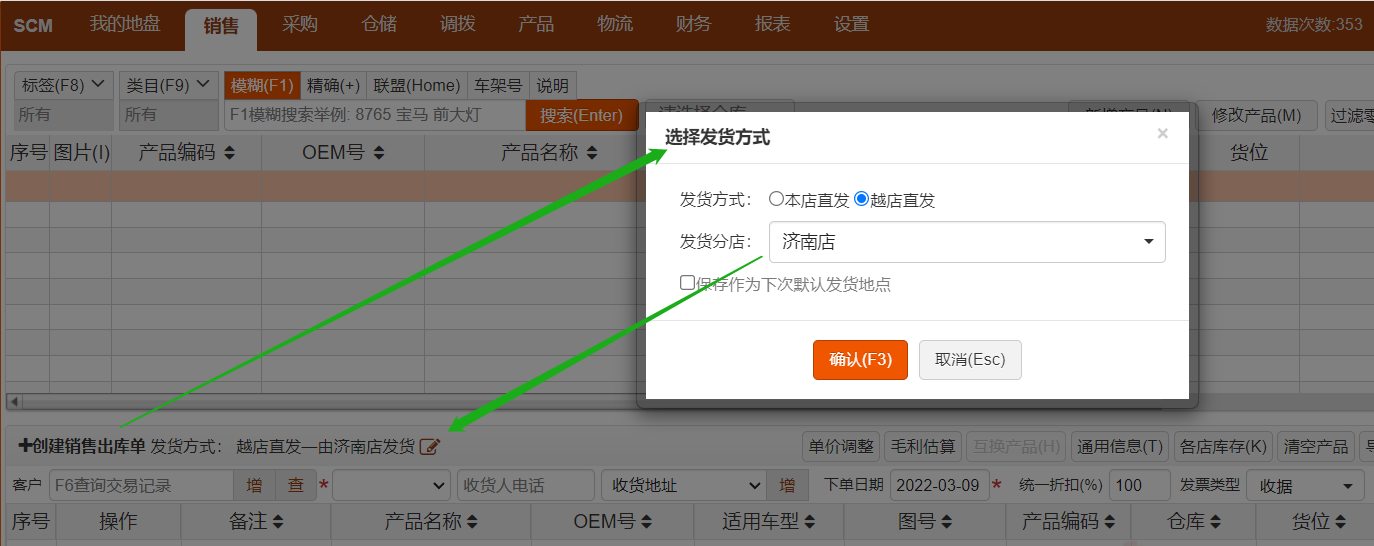Click the sort arrows next to 产品编码 in the upper table
The width and height of the screenshot is (1374, 546).
pyautogui.click(x=229, y=153)
